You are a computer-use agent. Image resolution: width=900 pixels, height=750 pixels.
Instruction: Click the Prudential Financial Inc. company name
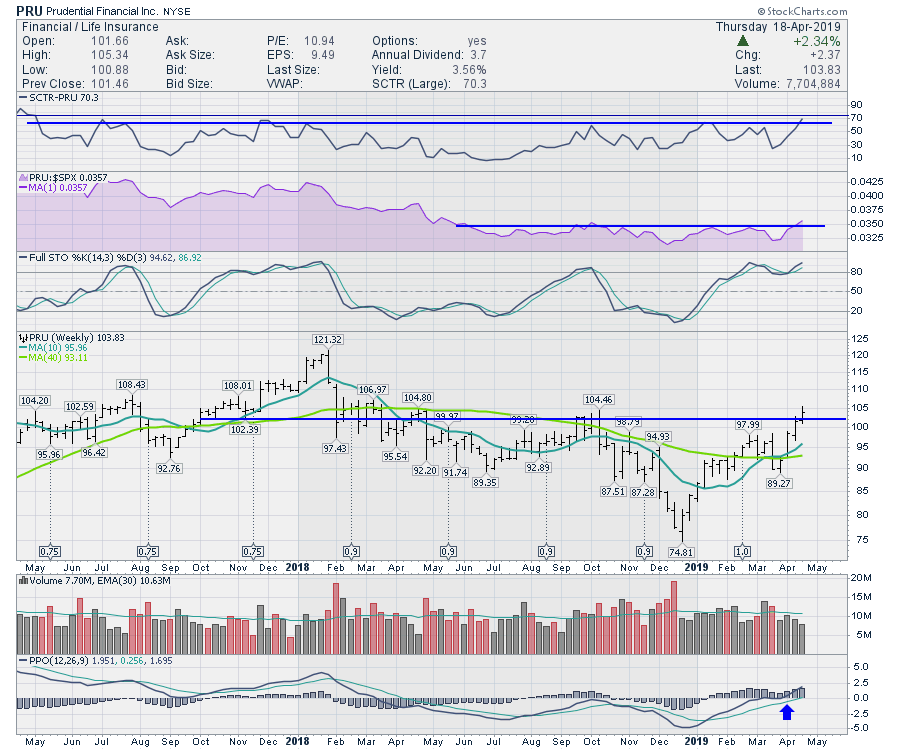point(102,11)
